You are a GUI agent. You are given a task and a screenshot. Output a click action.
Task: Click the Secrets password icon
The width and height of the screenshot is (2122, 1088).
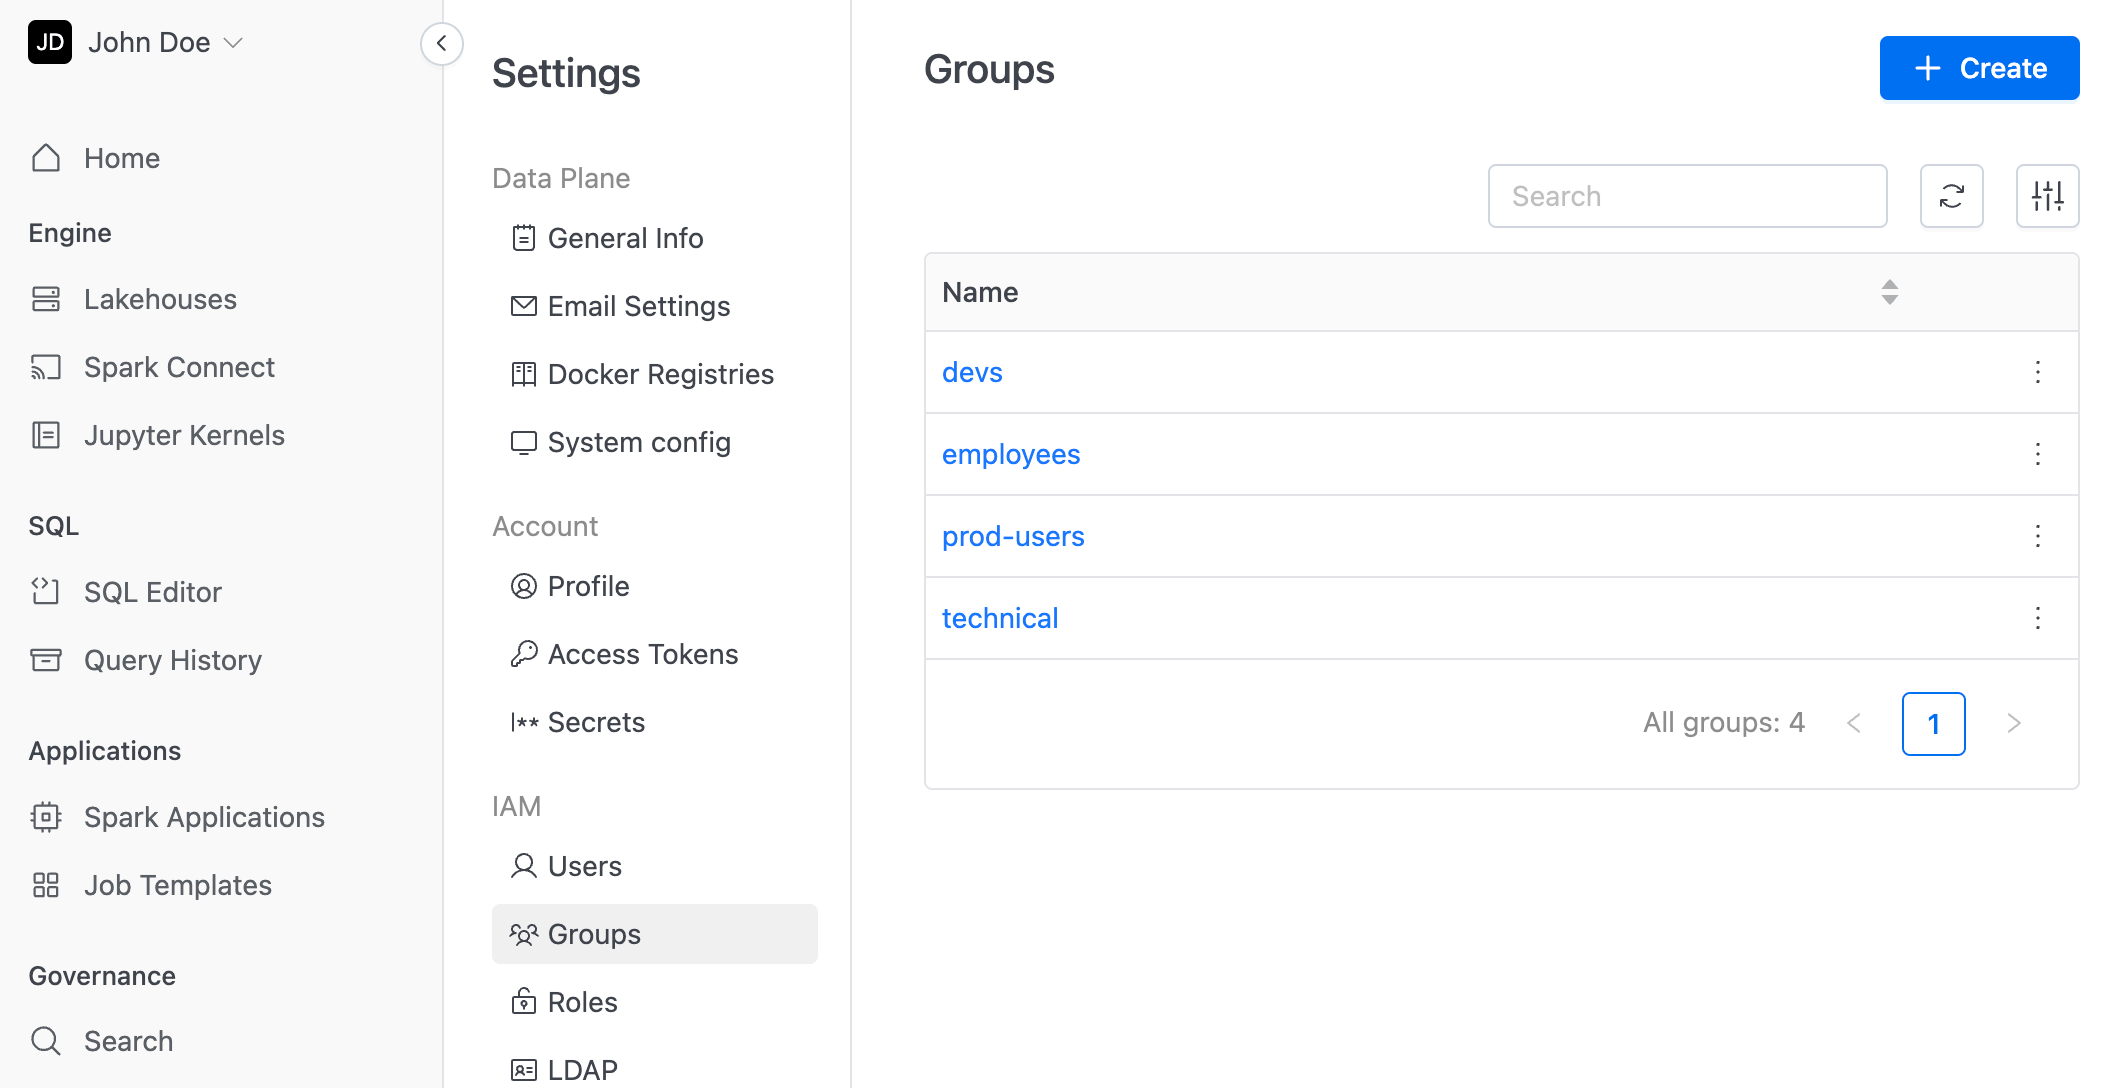pyautogui.click(x=523, y=722)
